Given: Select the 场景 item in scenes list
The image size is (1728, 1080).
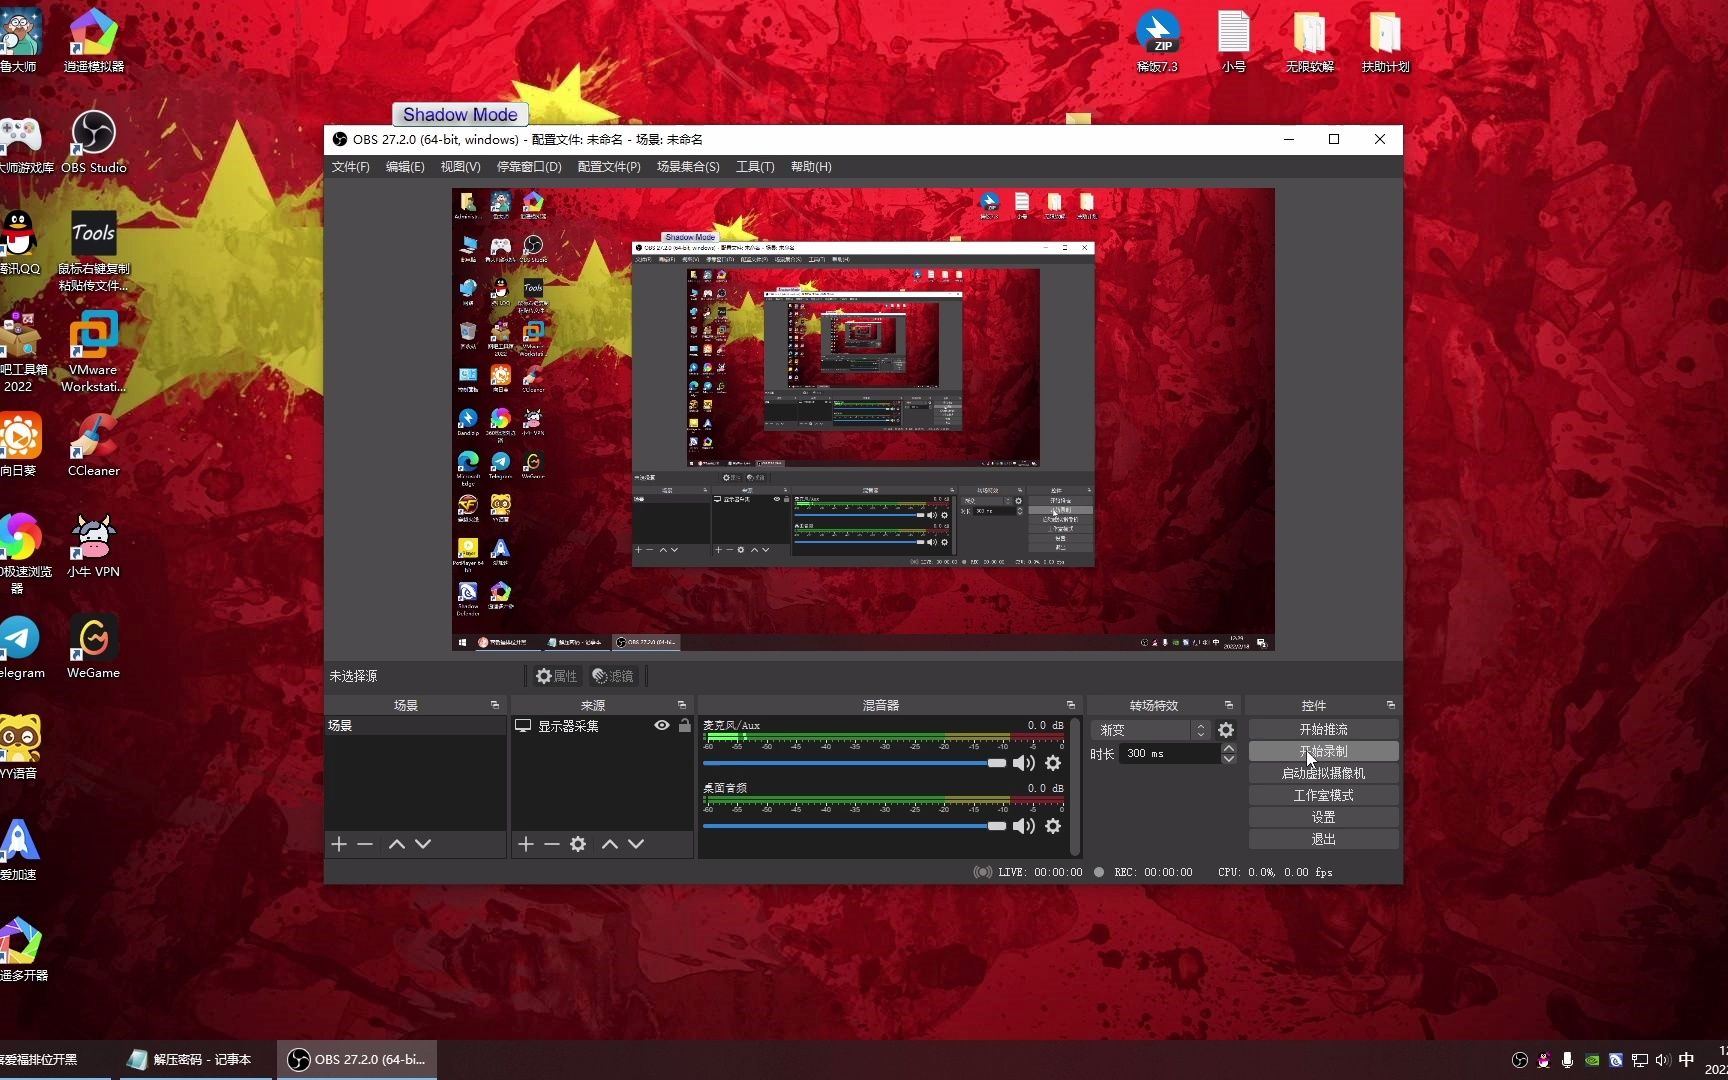Looking at the screenshot, I should pyautogui.click(x=415, y=725).
